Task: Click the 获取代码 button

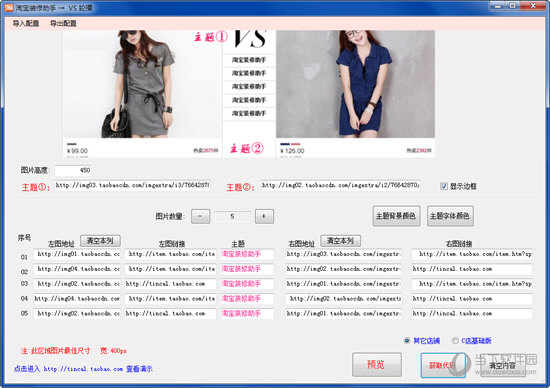Action: tap(443, 365)
